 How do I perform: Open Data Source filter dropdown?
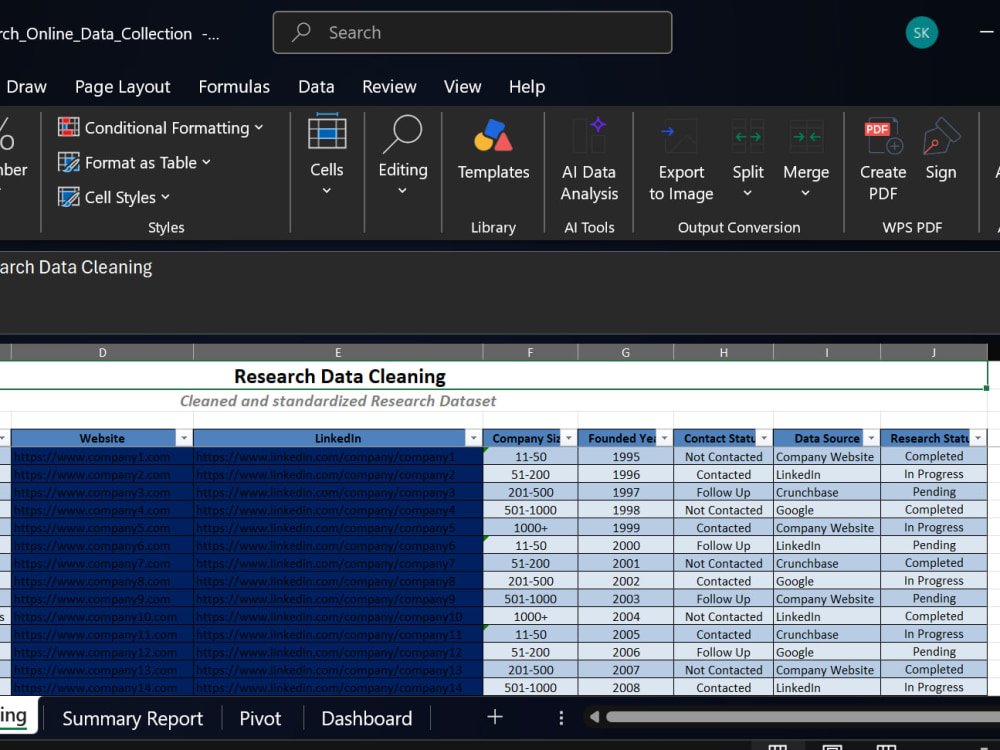pyautogui.click(x=871, y=438)
